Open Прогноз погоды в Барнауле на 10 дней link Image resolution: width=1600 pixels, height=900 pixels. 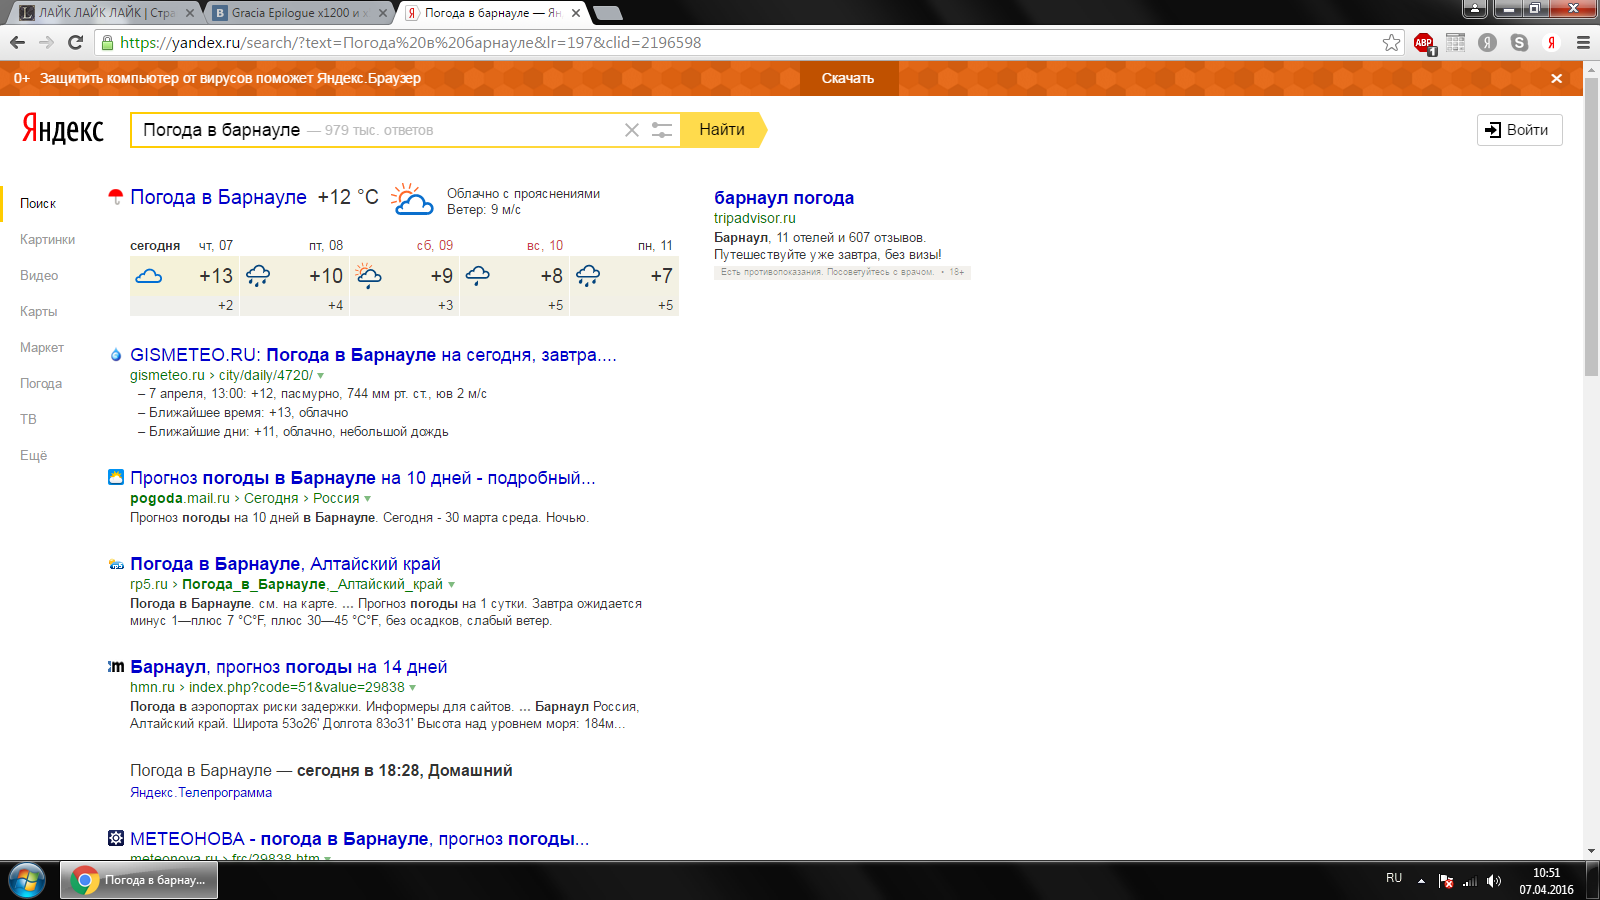pos(363,478)
